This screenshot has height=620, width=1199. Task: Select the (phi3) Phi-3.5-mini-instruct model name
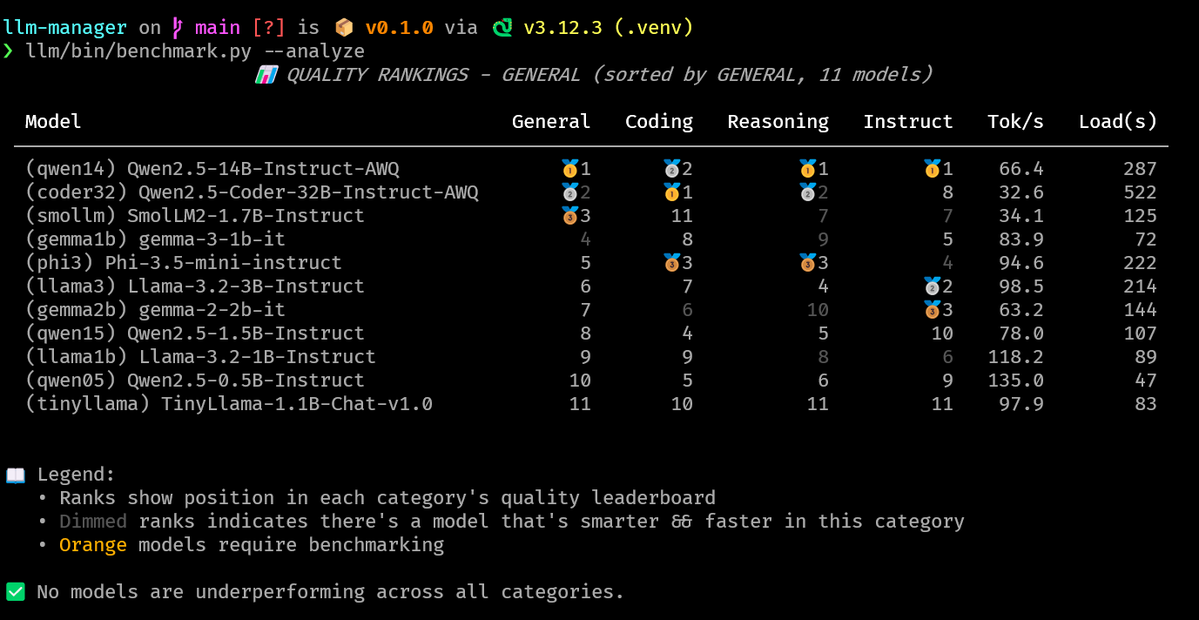(x=184, y=262)
